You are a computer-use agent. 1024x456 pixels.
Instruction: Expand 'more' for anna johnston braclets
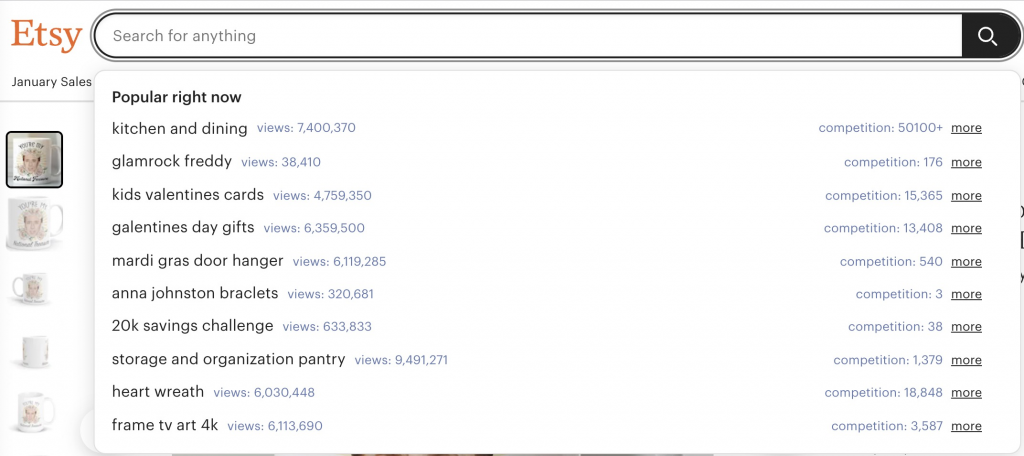point(966,294)
